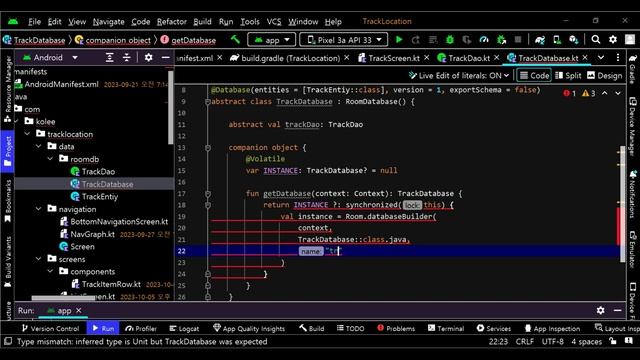The height and width of the screenshot is (360, 640).
Task: Open Search Everywhere magnifier icon
Action: click(596, 40)
